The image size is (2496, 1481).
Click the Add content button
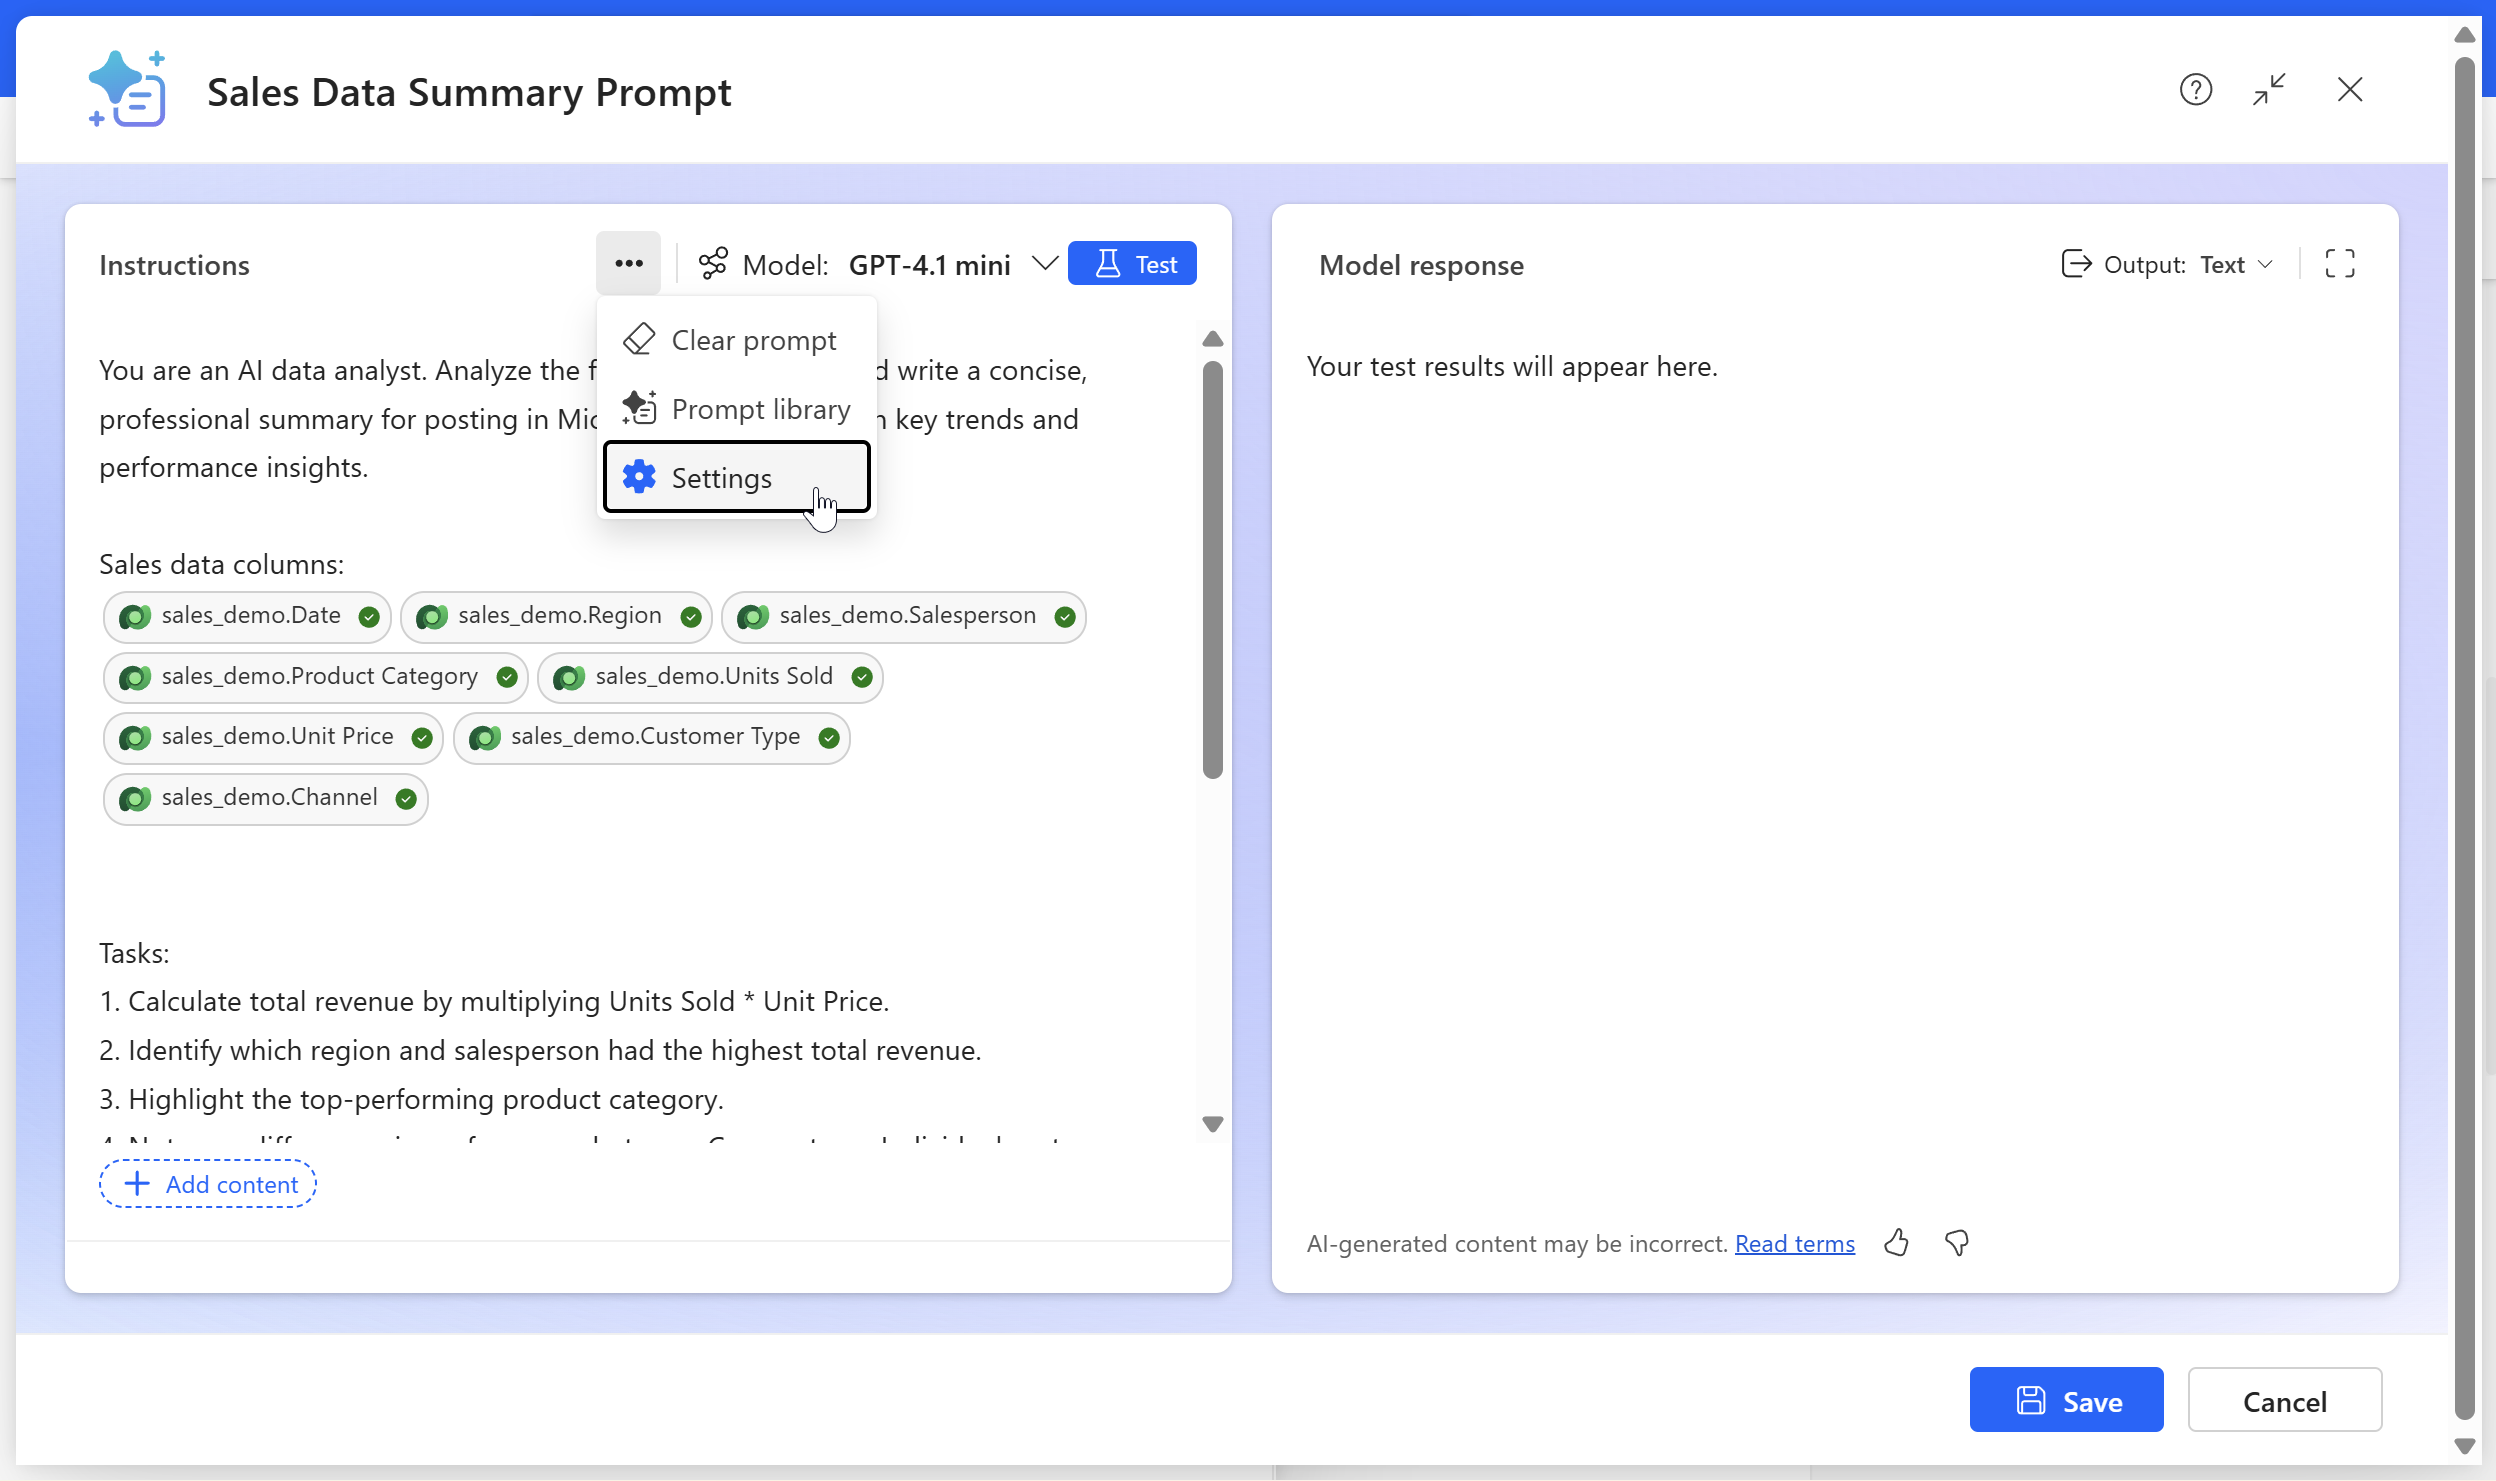point(208,1184)
